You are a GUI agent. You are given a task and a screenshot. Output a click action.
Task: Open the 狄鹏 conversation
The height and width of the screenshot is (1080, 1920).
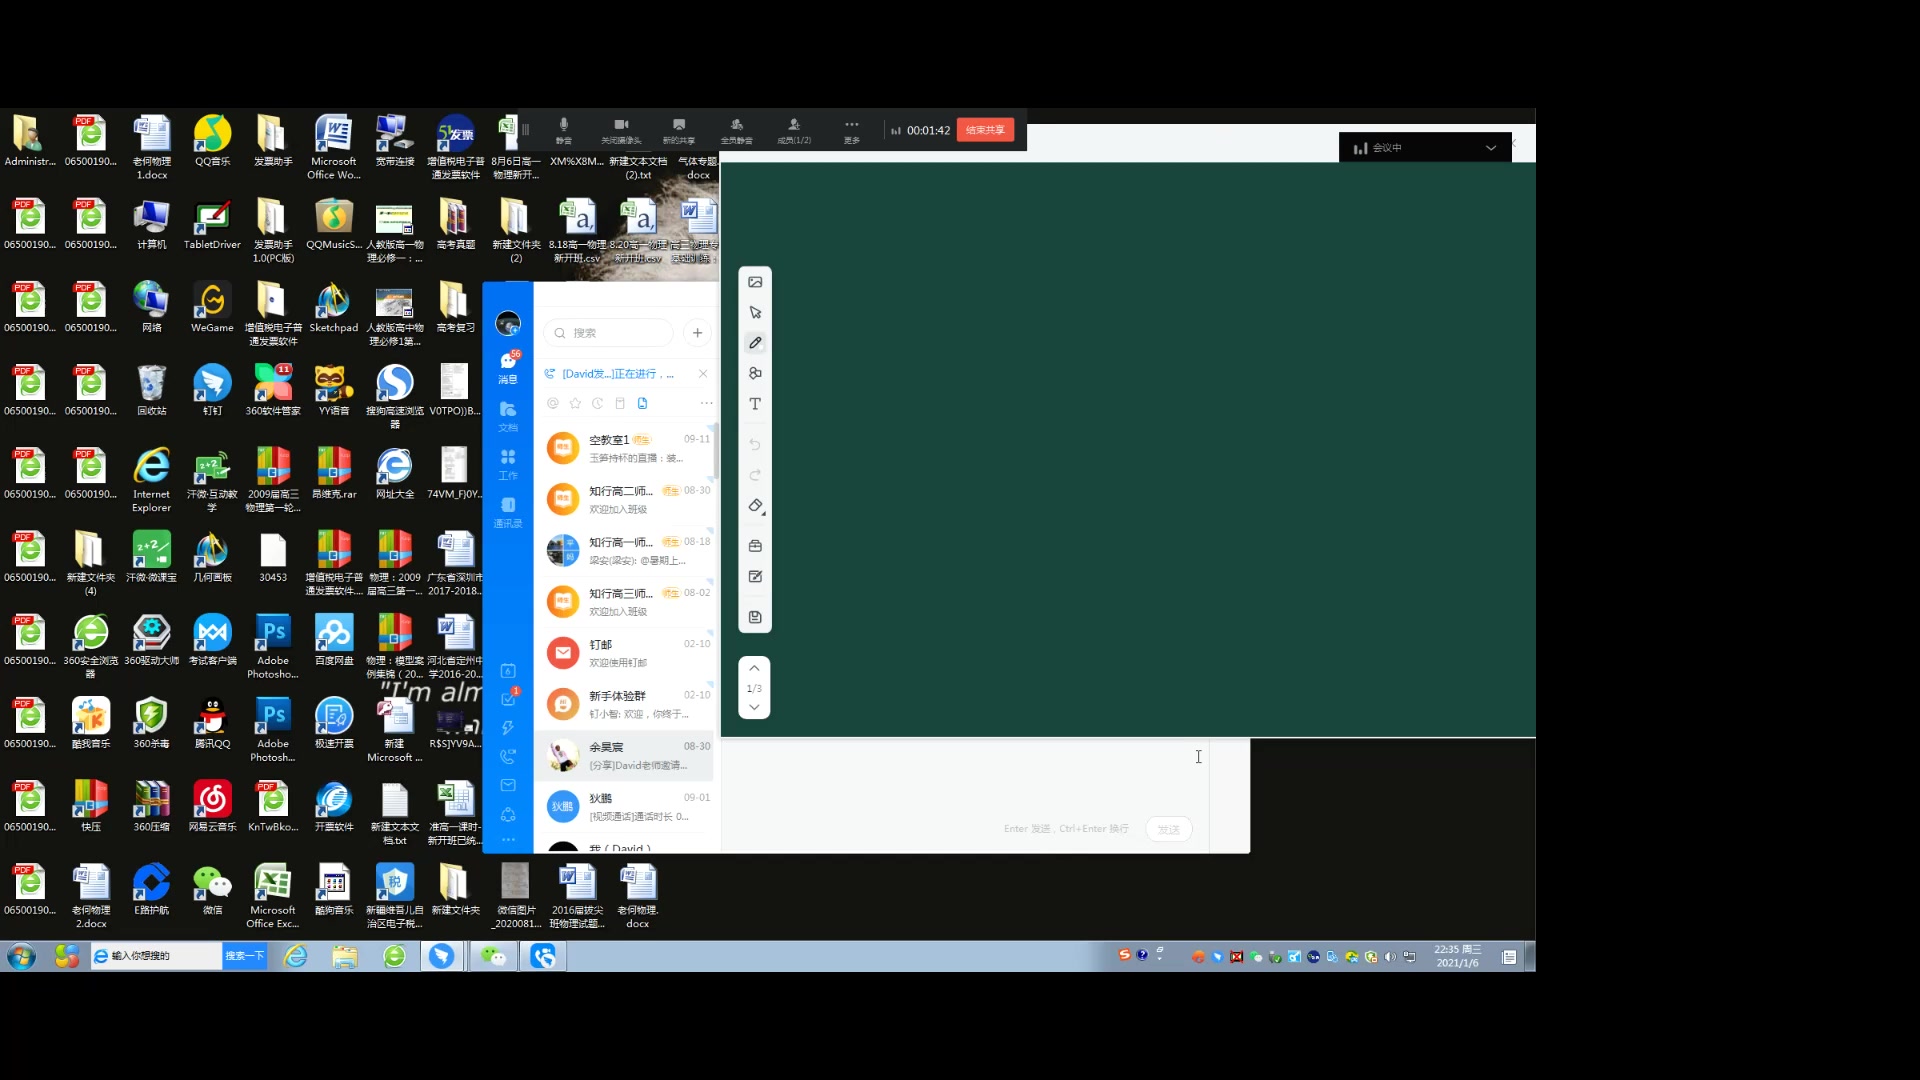click(x=626, y=806)
